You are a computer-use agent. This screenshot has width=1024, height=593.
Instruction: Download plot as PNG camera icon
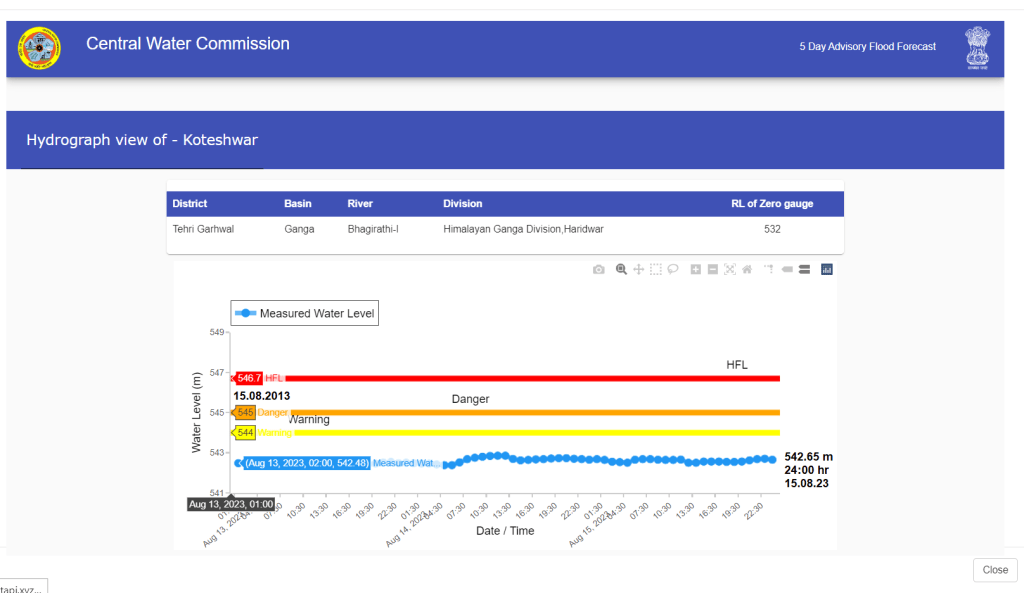point(598,269)
